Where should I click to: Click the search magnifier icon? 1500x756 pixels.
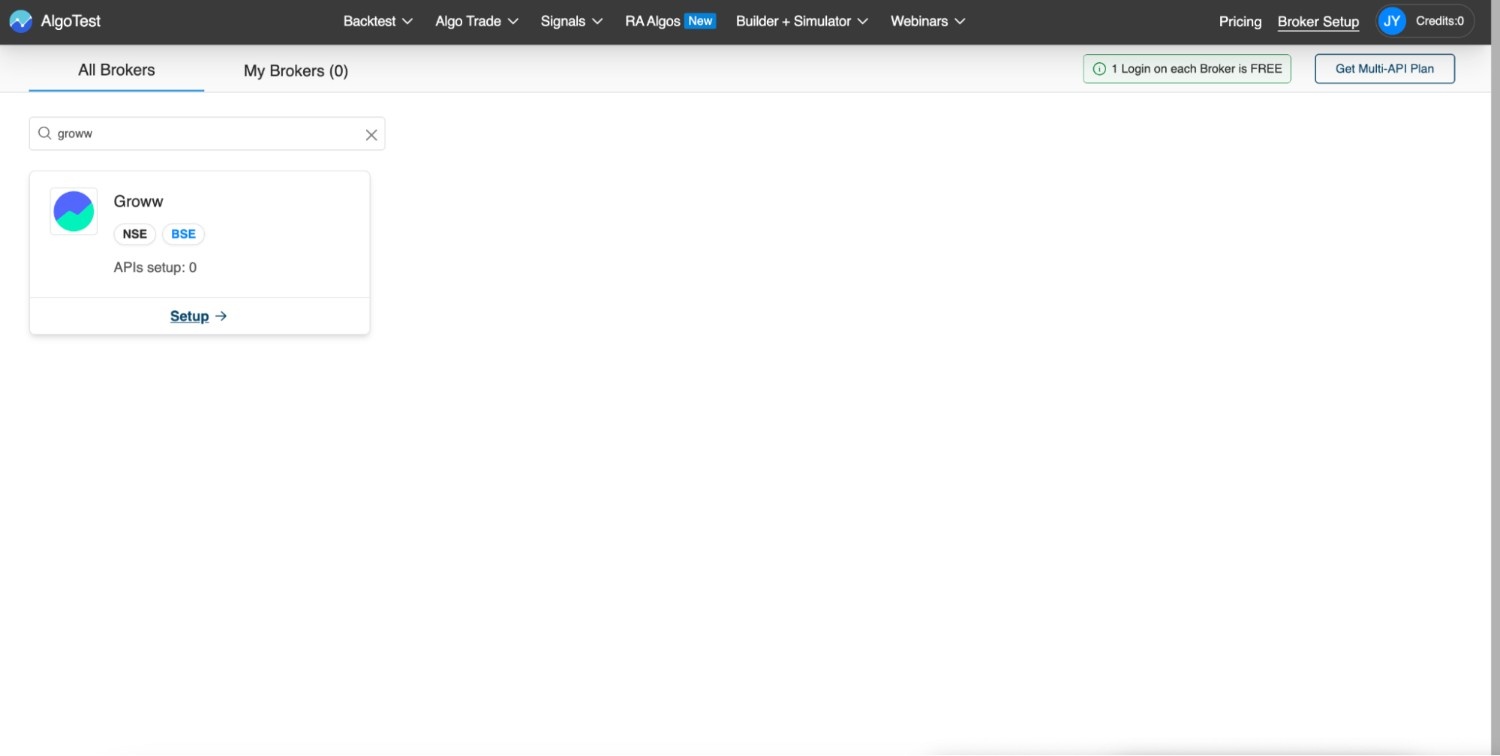point(45,133)
